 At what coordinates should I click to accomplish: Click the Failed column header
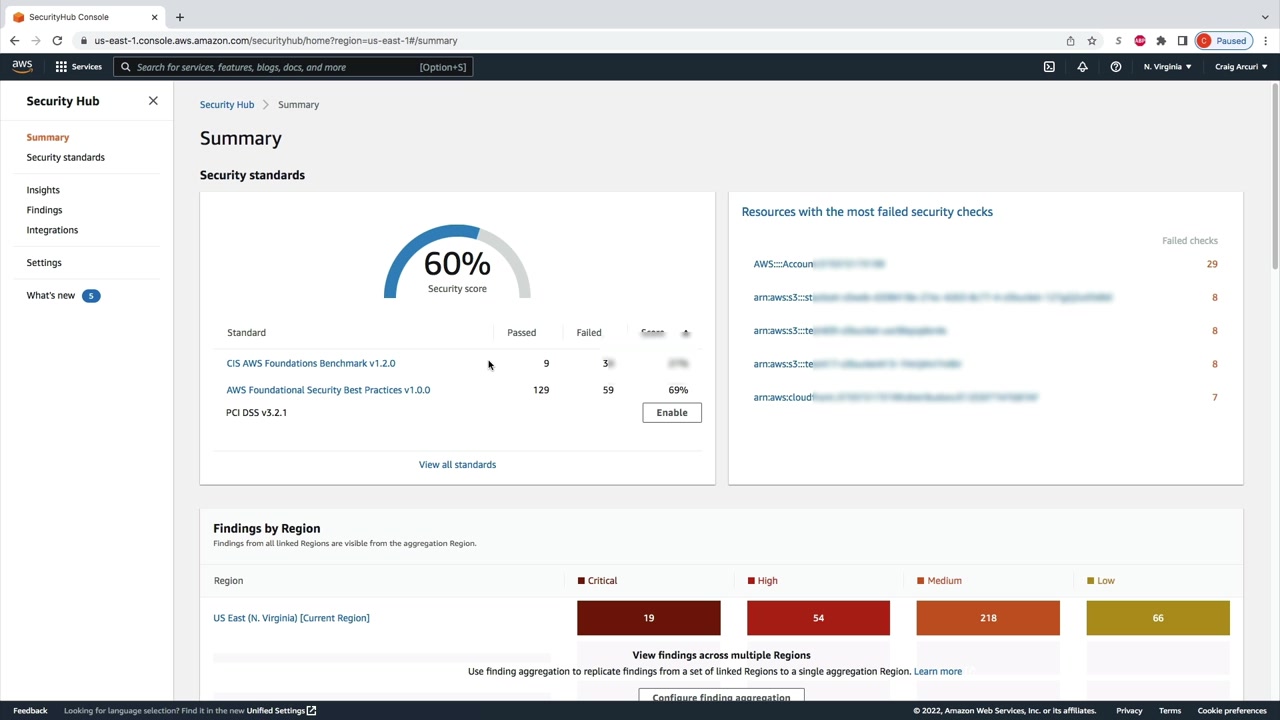click(x=589, y=333)
